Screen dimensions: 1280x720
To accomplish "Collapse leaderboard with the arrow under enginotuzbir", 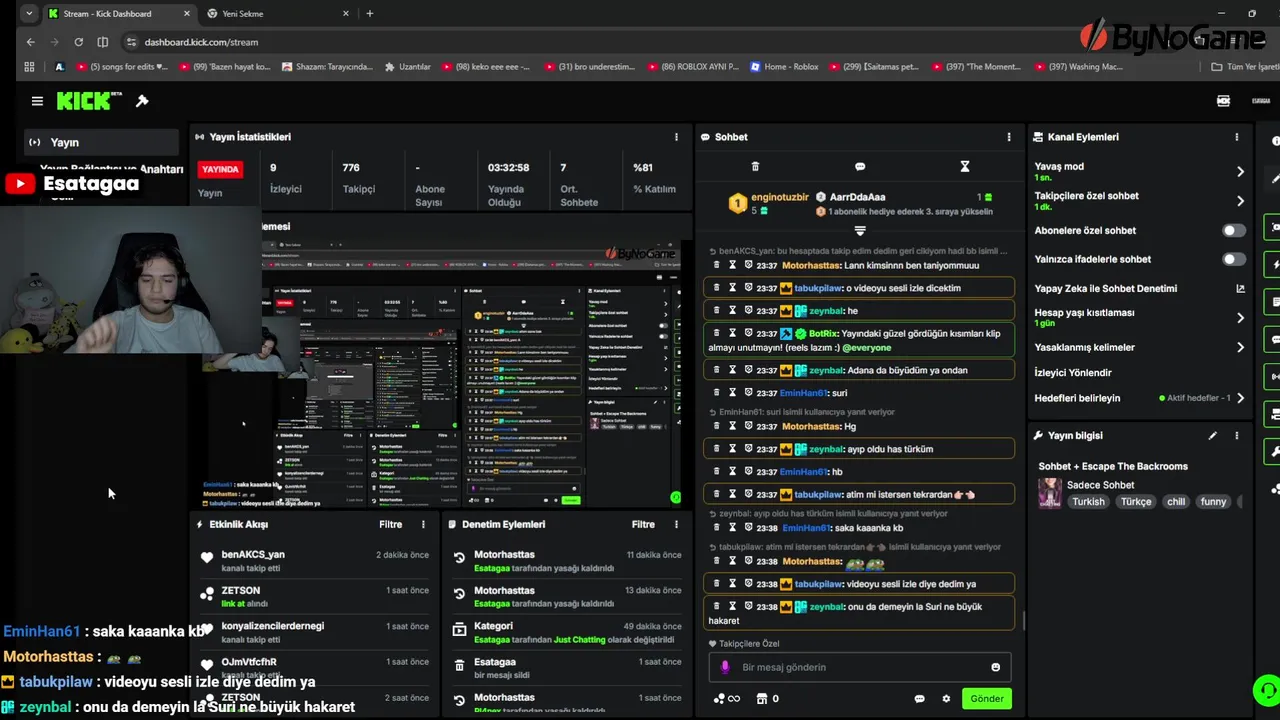I will pyautogui.click(x=859, y=231).
